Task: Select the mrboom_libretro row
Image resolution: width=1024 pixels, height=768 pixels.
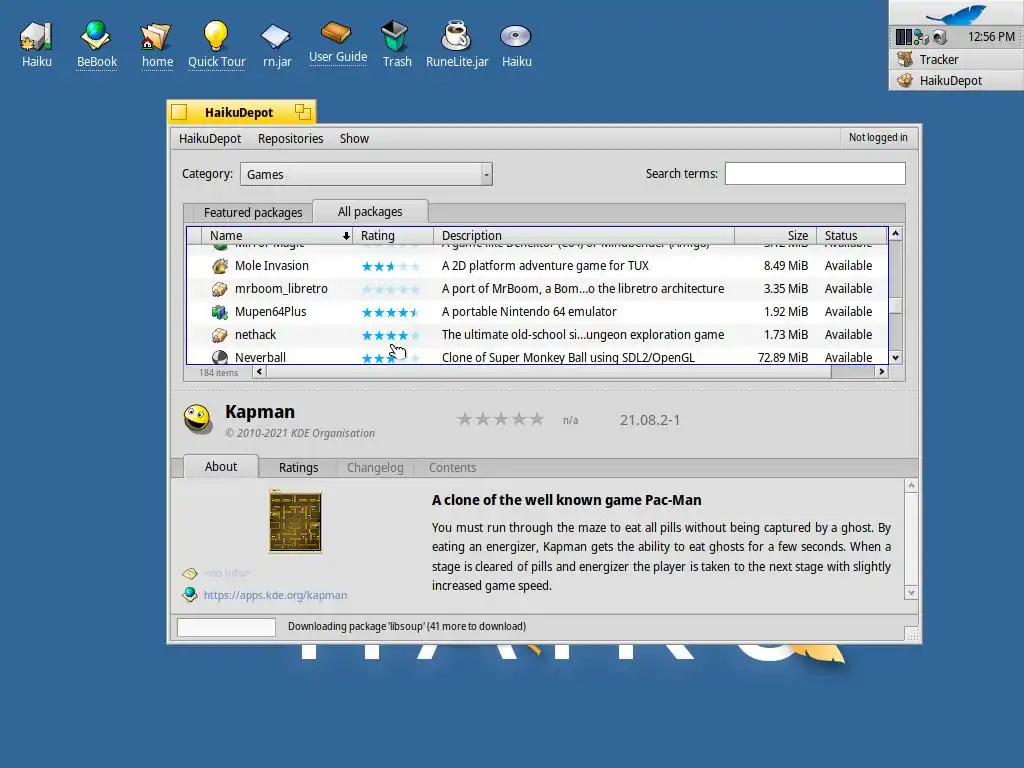Action: click(x=537, y=289)
